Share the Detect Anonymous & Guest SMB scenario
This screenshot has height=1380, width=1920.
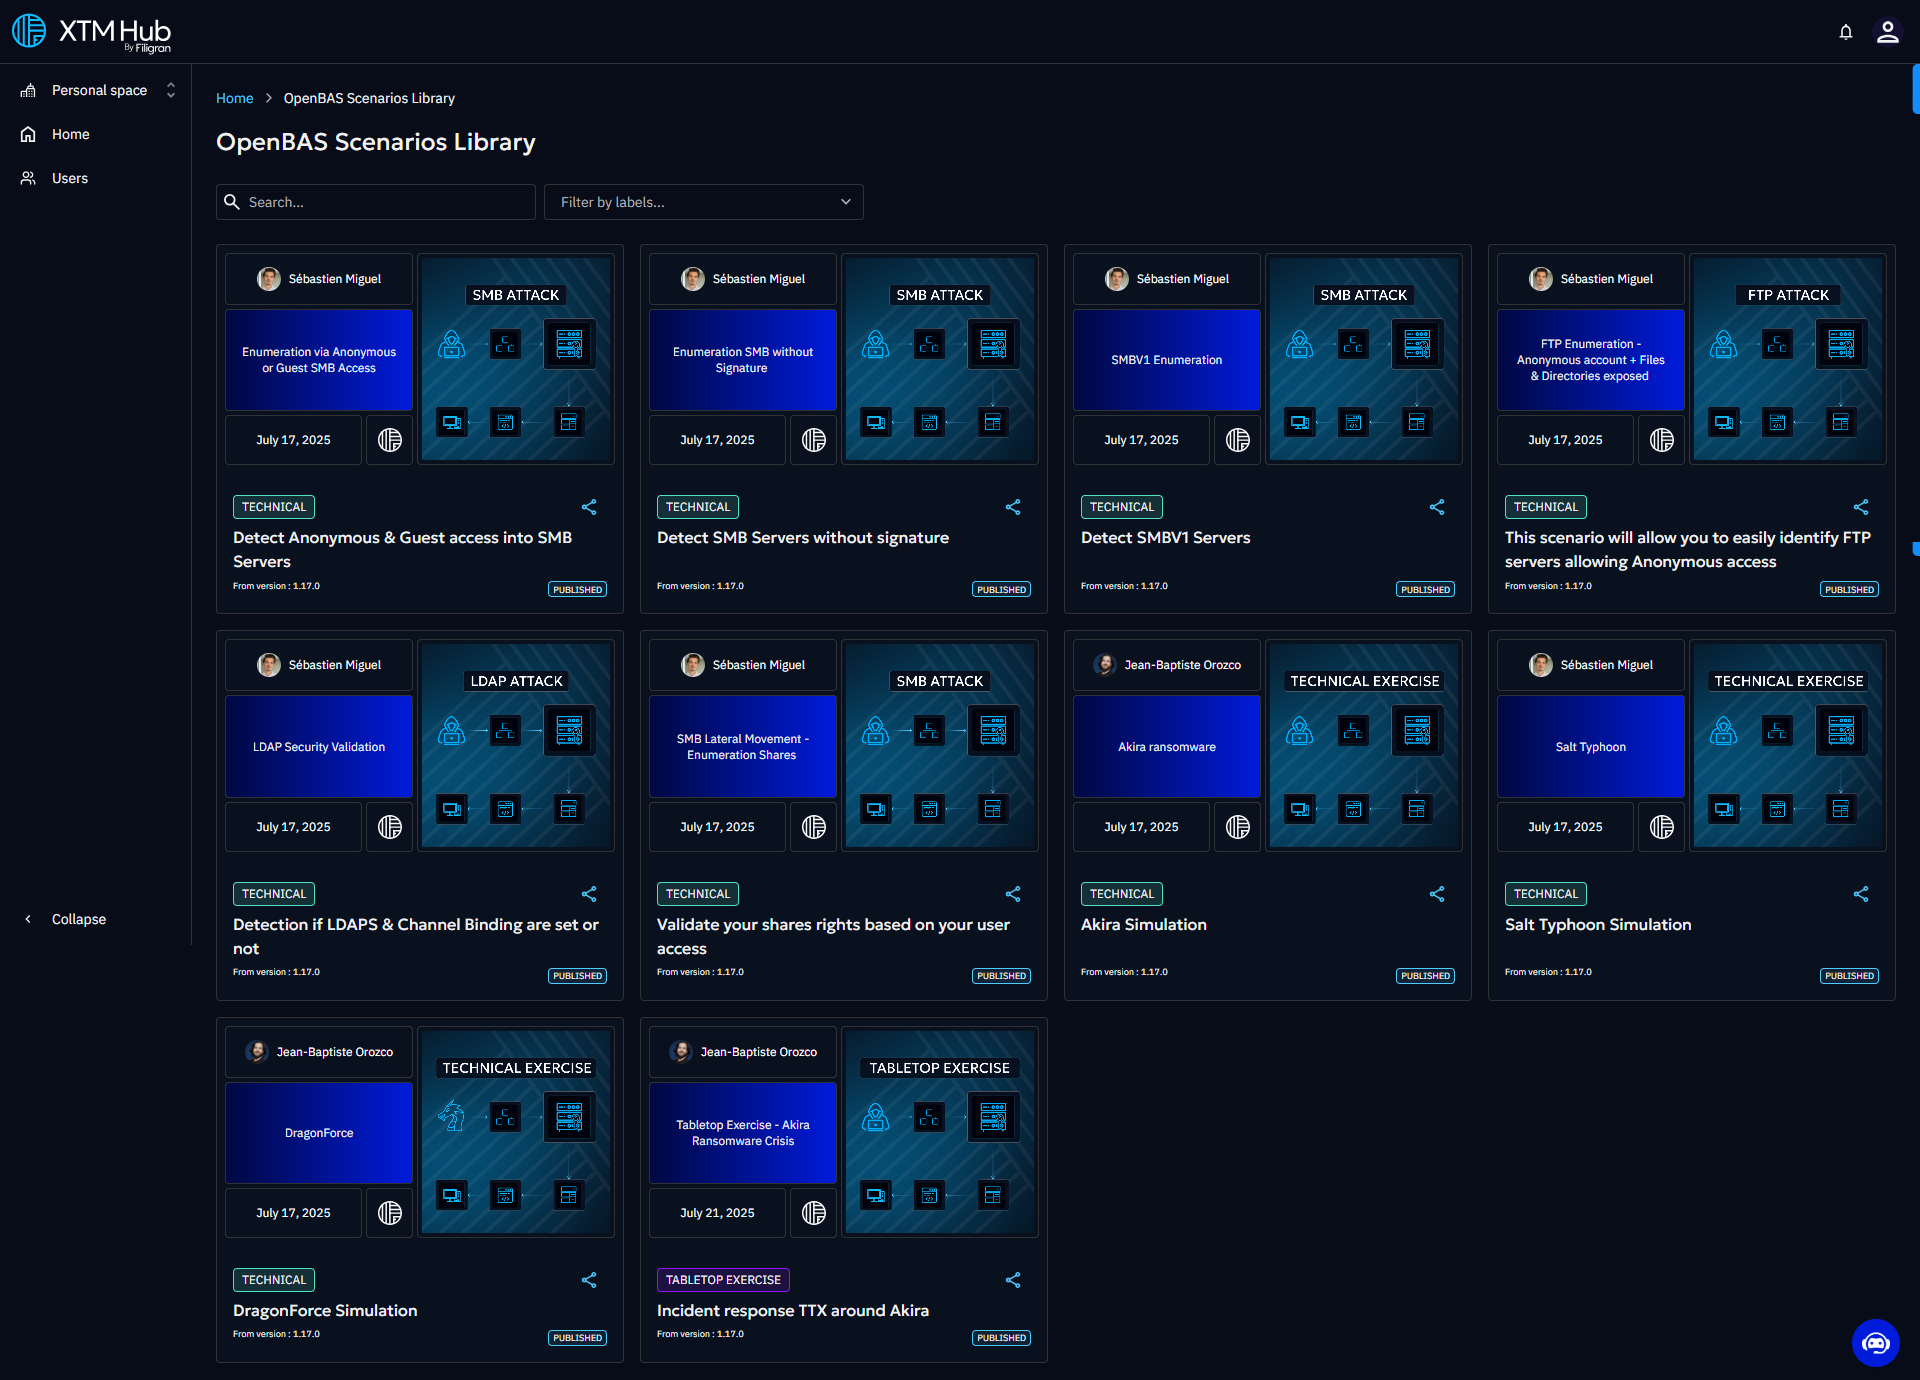pos(589,507)
